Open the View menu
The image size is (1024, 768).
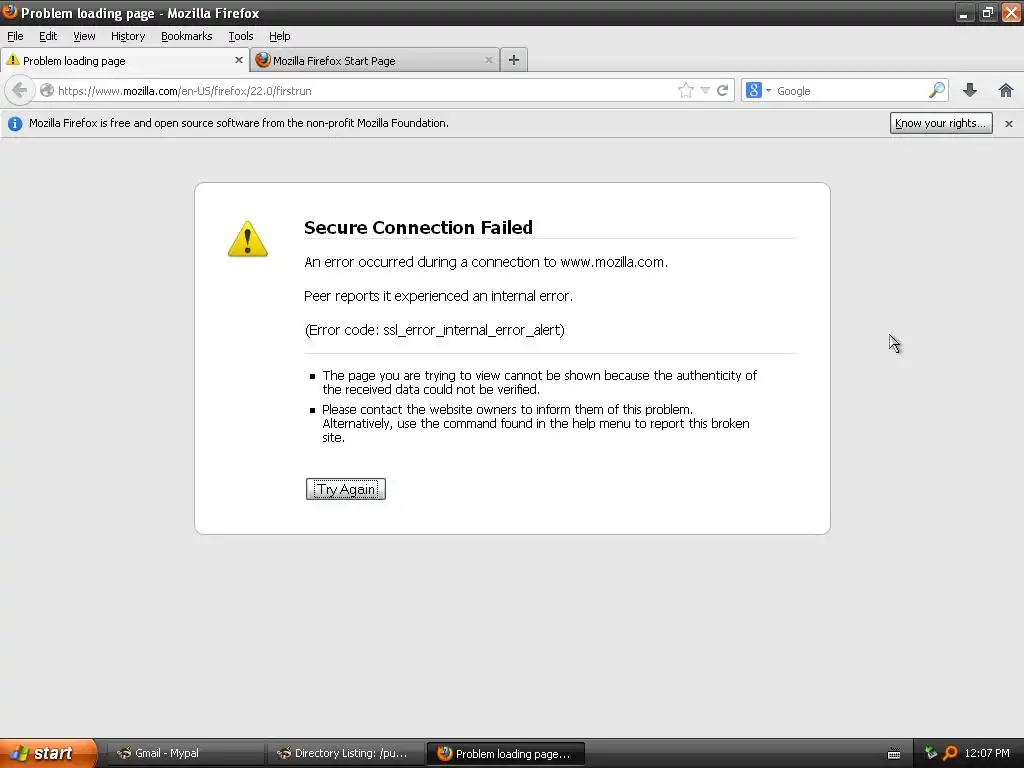(84, 36)
